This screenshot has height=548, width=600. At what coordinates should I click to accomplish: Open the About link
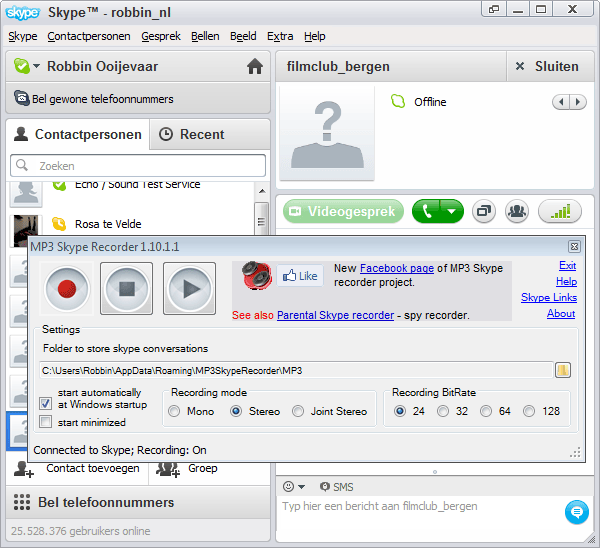[561, 313]
